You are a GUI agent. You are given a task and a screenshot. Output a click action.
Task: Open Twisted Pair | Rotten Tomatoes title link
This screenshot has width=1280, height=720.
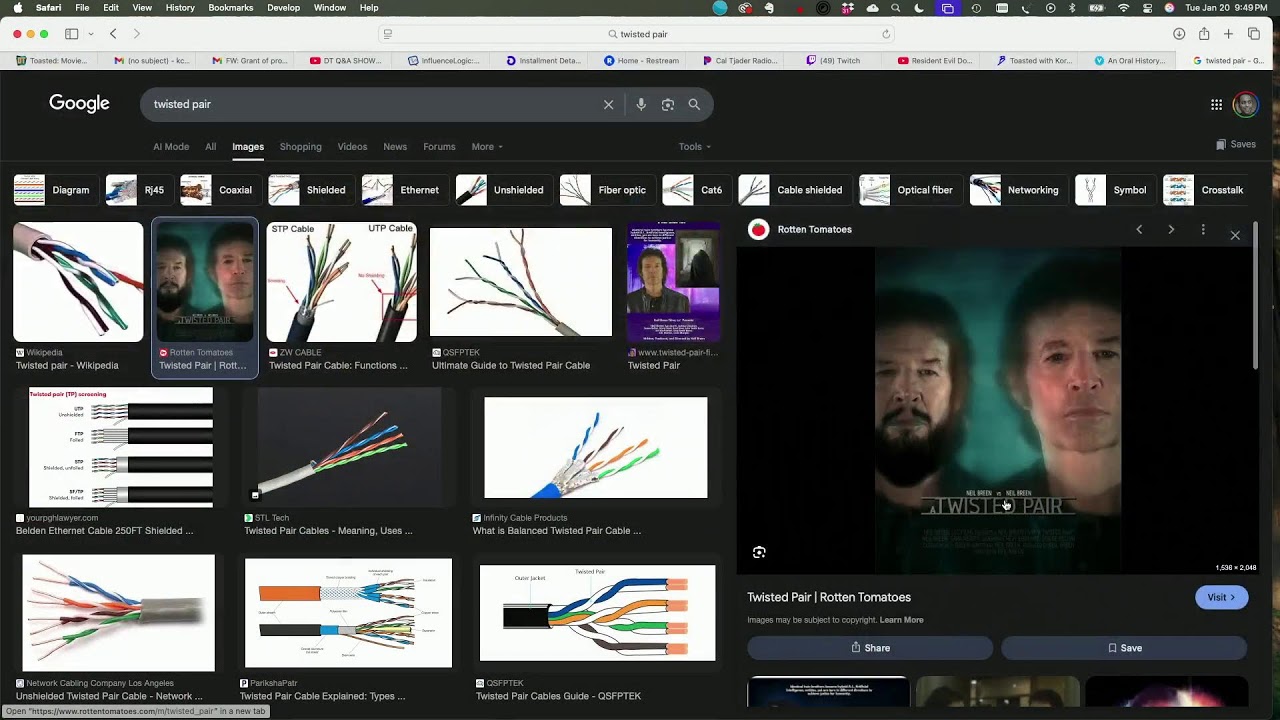829,597
